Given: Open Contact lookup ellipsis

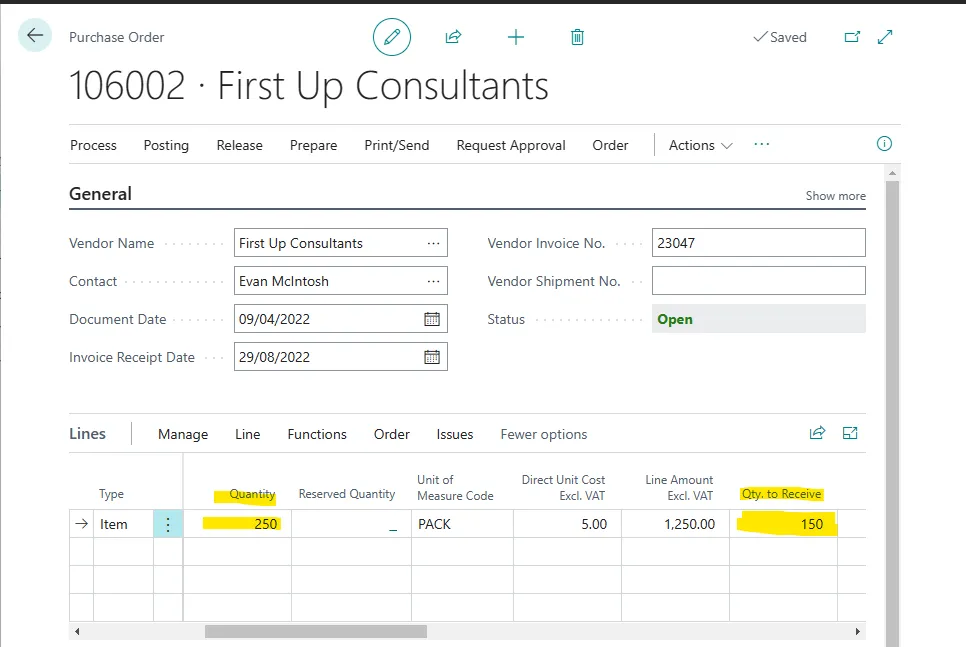Looking at the screenshot, I should point(434,282).
